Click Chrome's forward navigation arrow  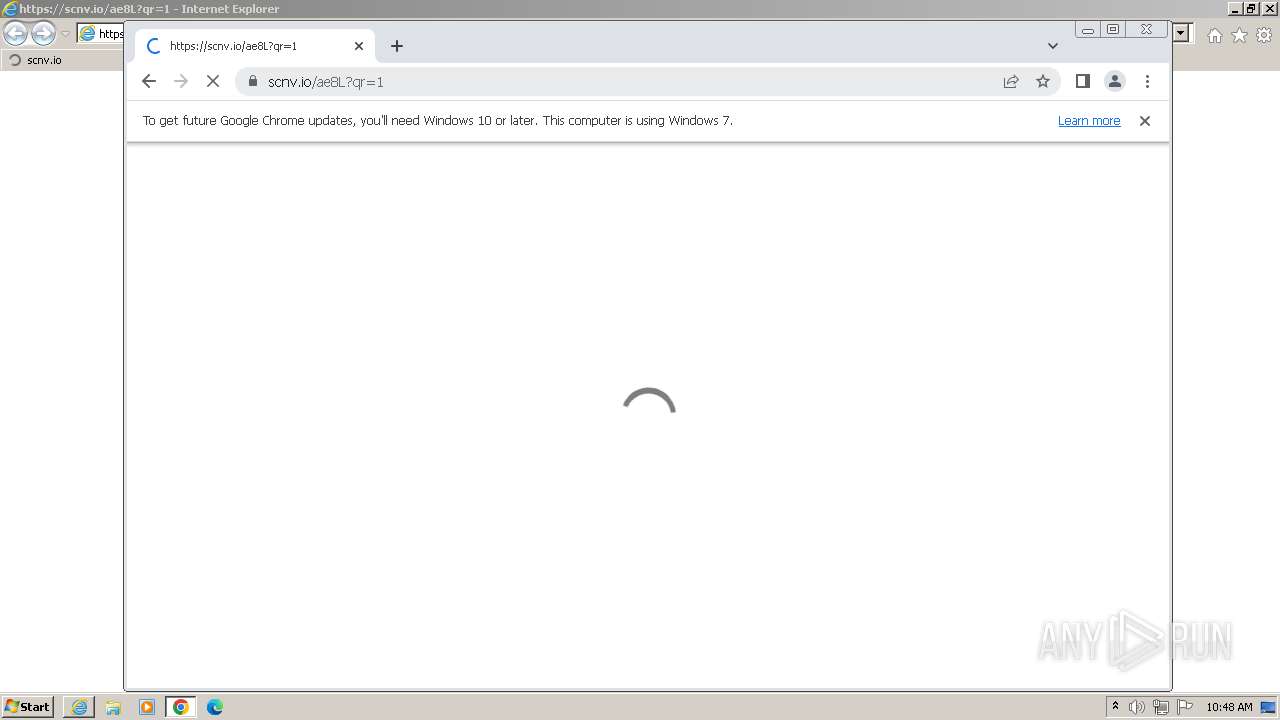[181, 81]
